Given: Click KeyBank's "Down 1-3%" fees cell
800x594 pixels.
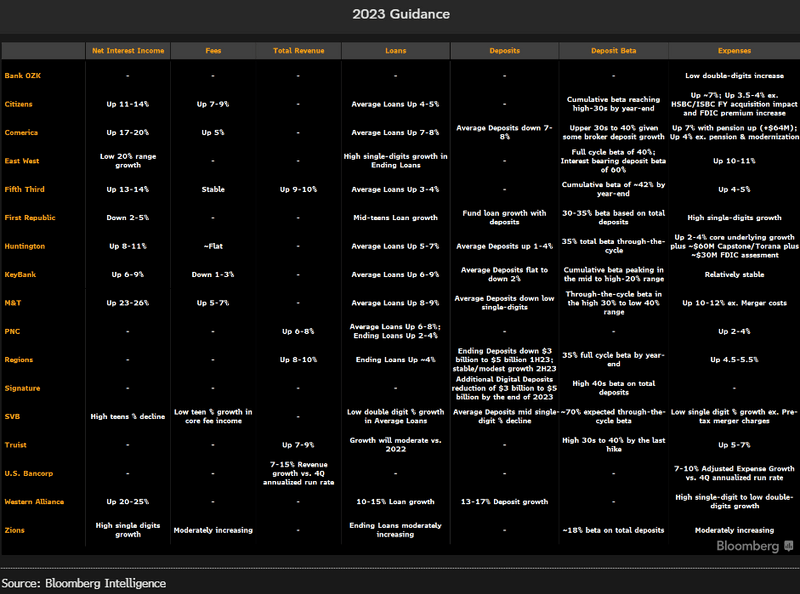Looking at the screenshot, I should coord(213,275).
